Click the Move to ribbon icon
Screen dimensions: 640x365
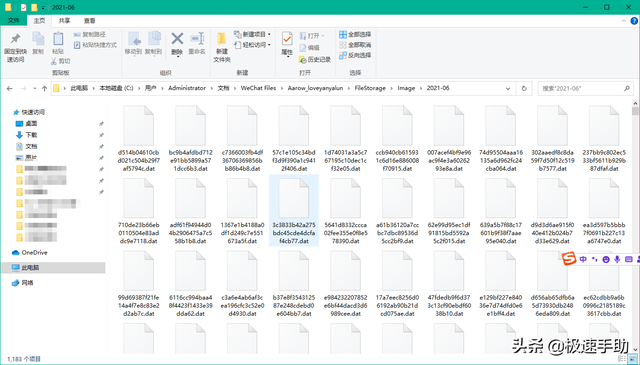pos(134,39)
